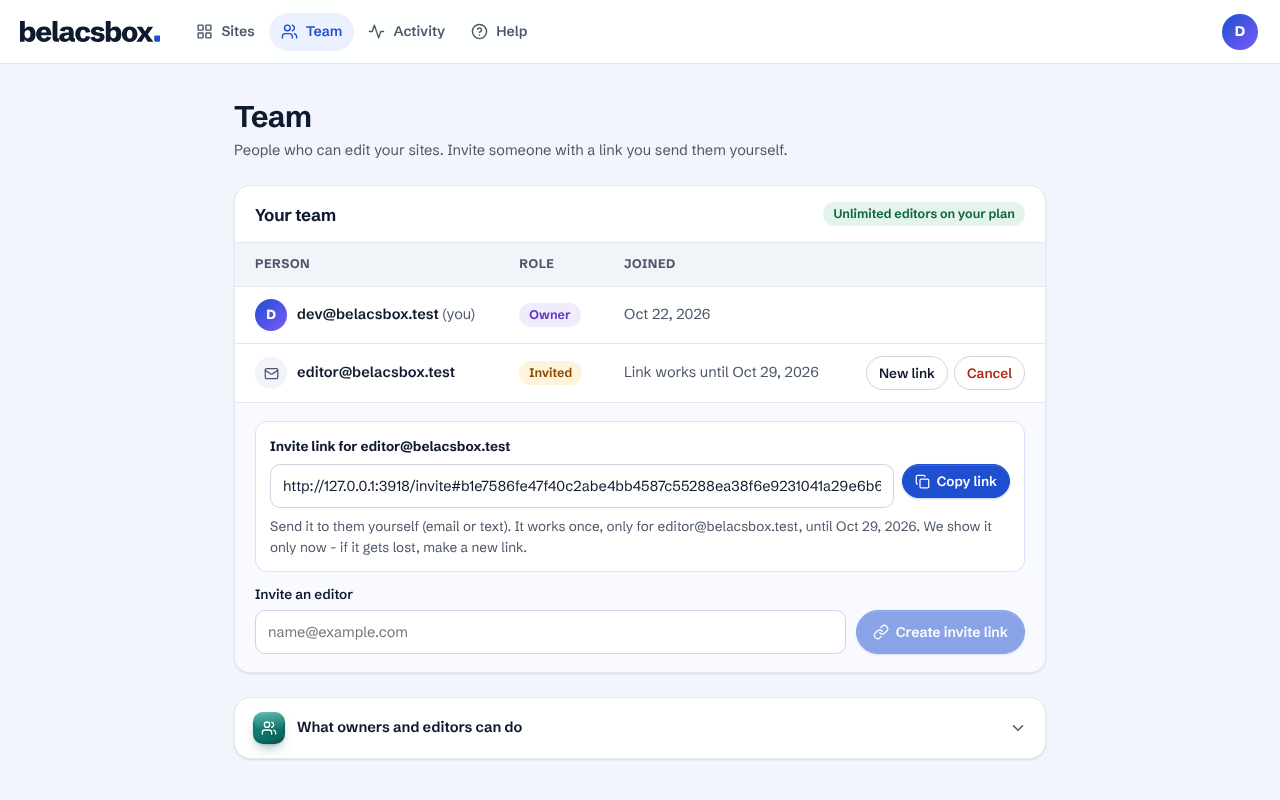Click the Oct 22, 2026 joined date
The height and width of the screenshot is (800, 1280).
[x=667, y=314]
